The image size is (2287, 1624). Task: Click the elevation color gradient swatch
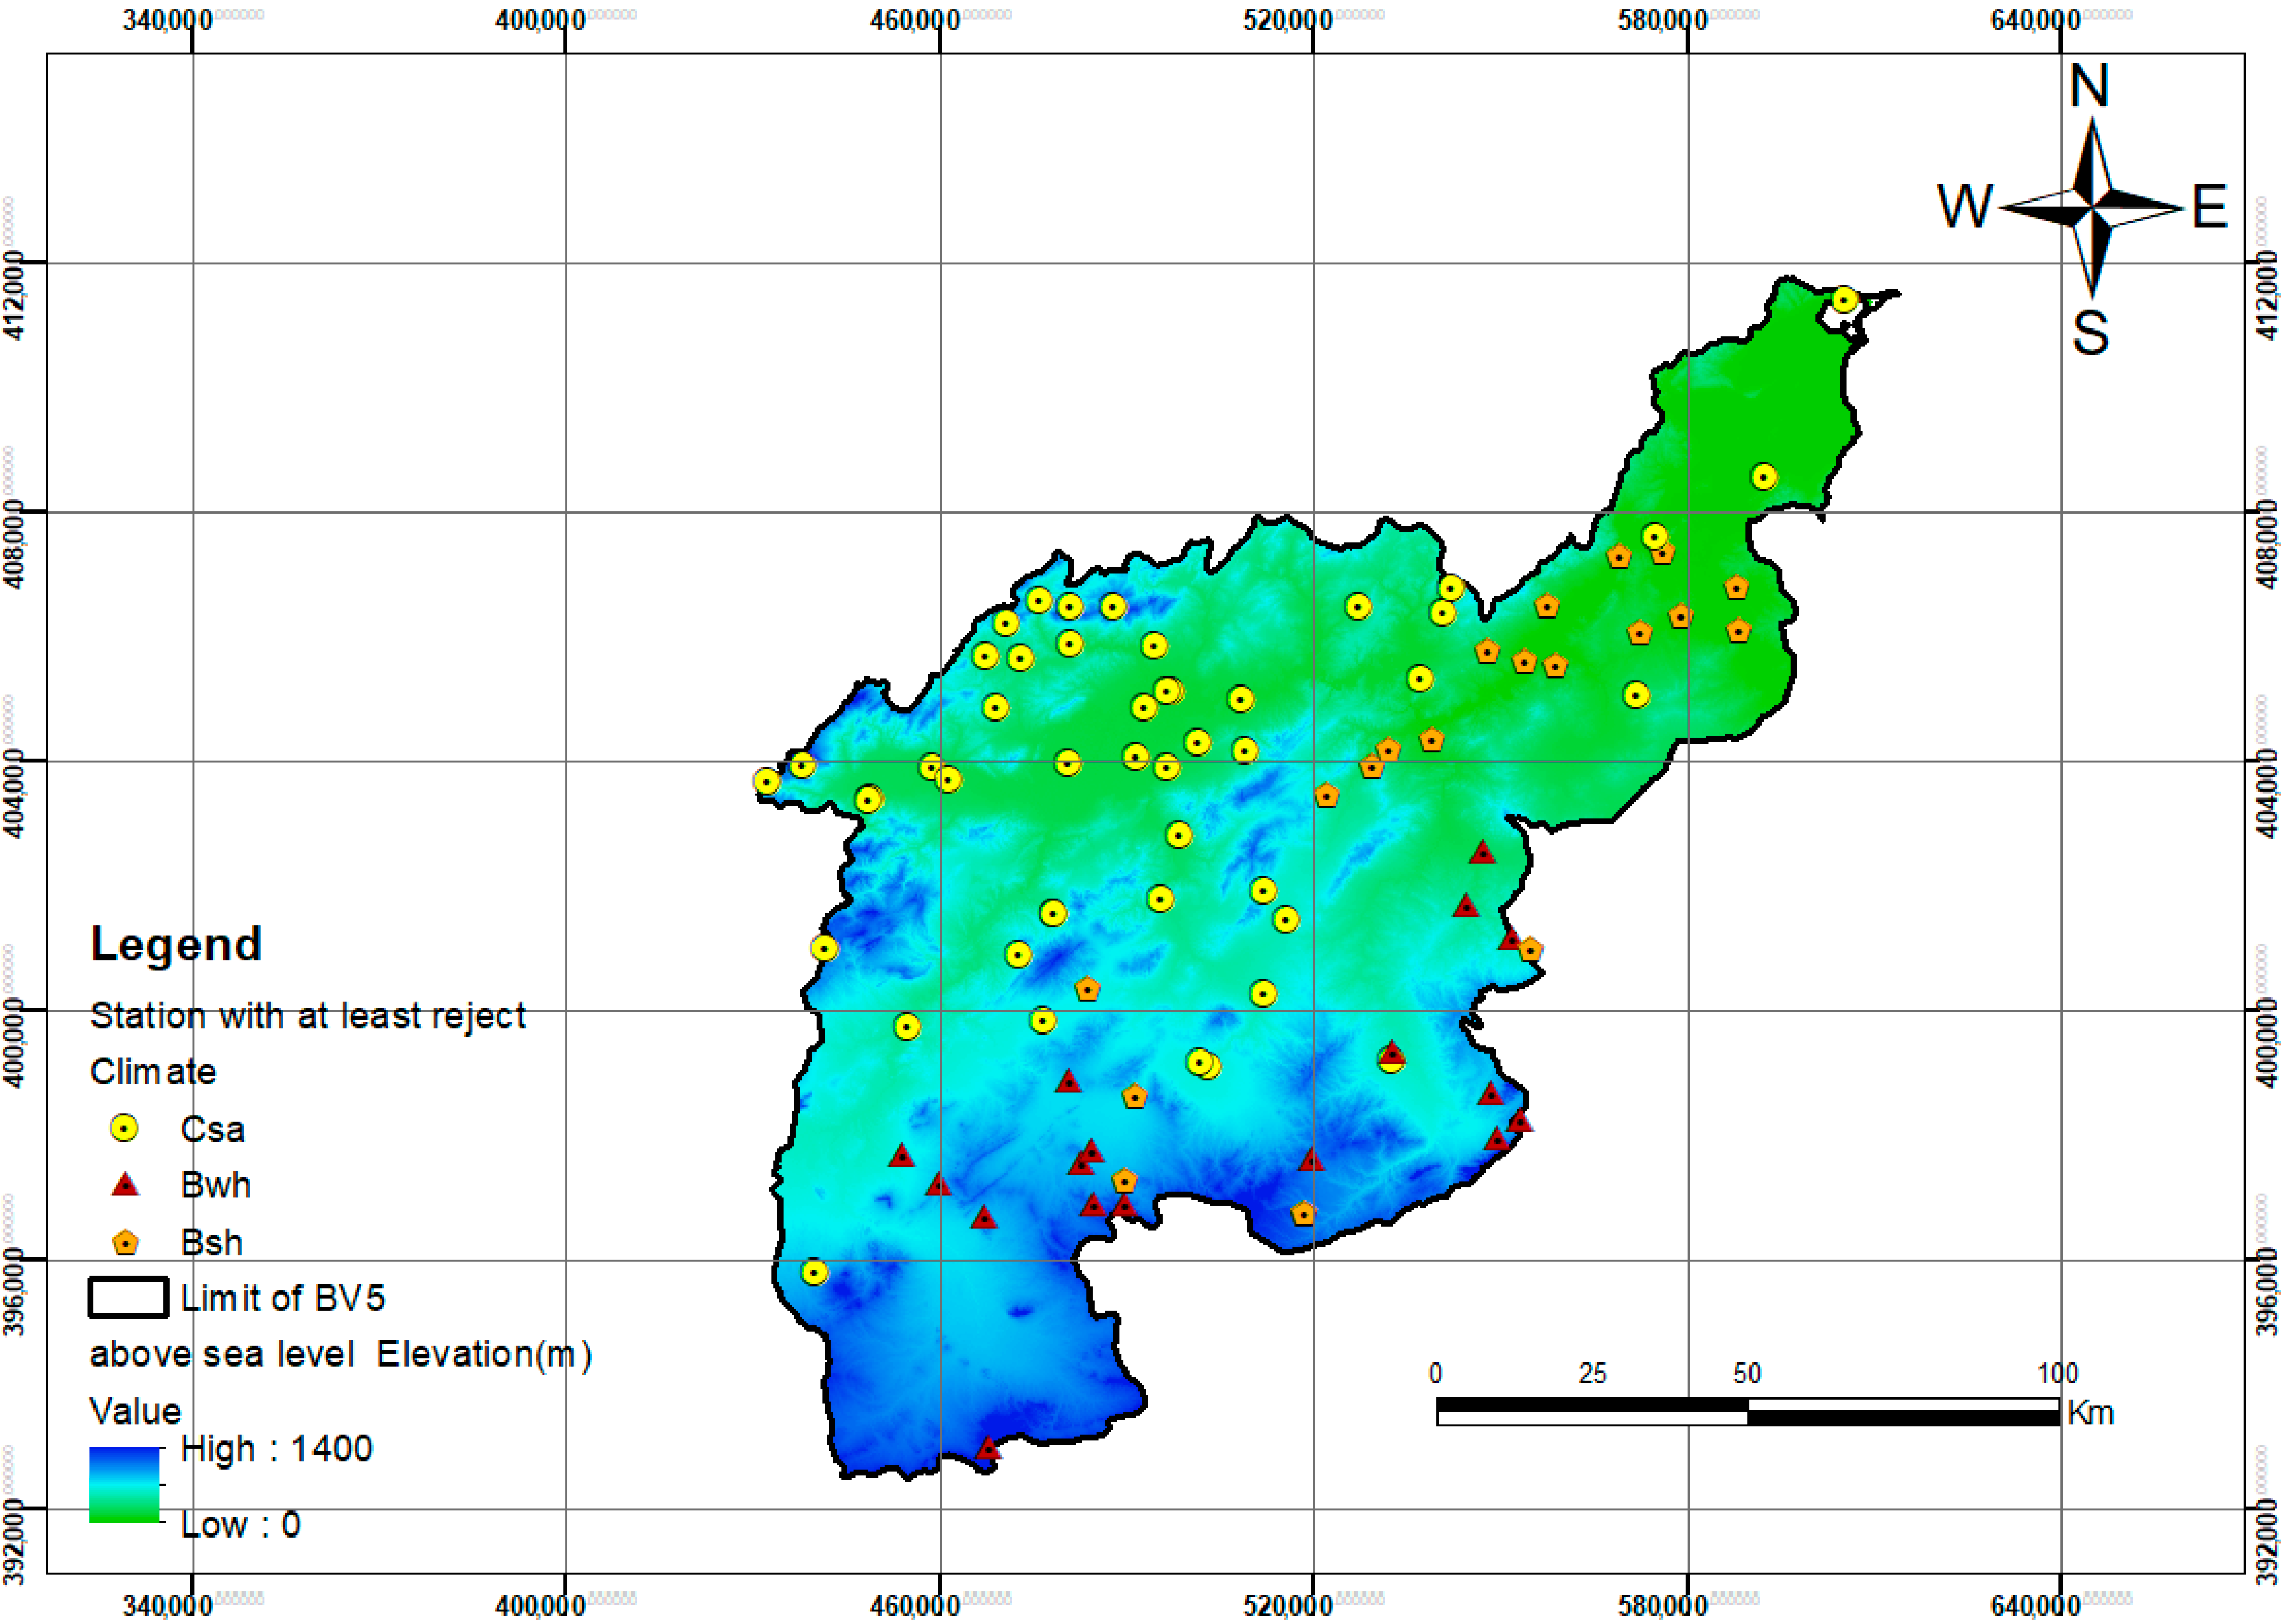(125, 1485)
